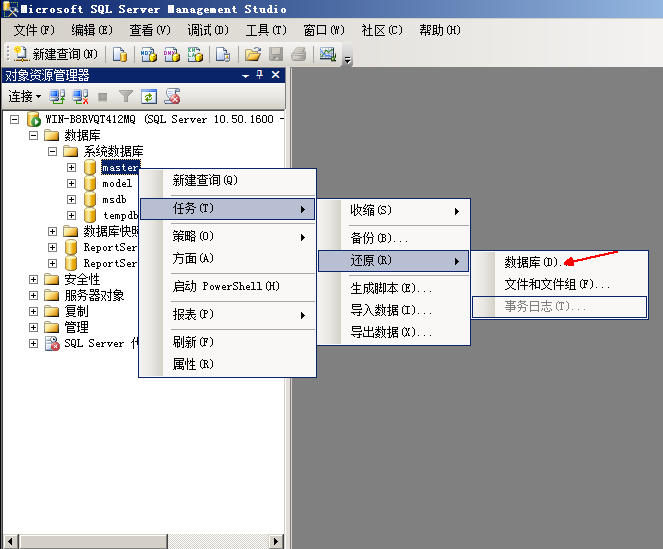Click the Activity Monitor icon
Image resolution: width=663 pixels, height=549 pixels.
[328, 54]
